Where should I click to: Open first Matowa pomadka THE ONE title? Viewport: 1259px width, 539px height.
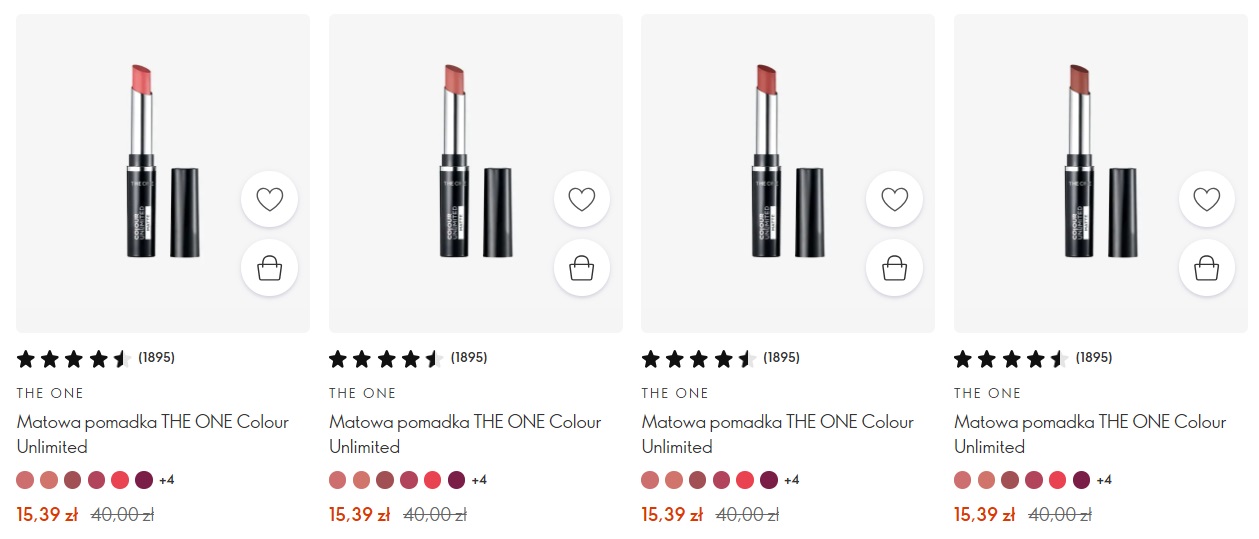tap(153, 434)
